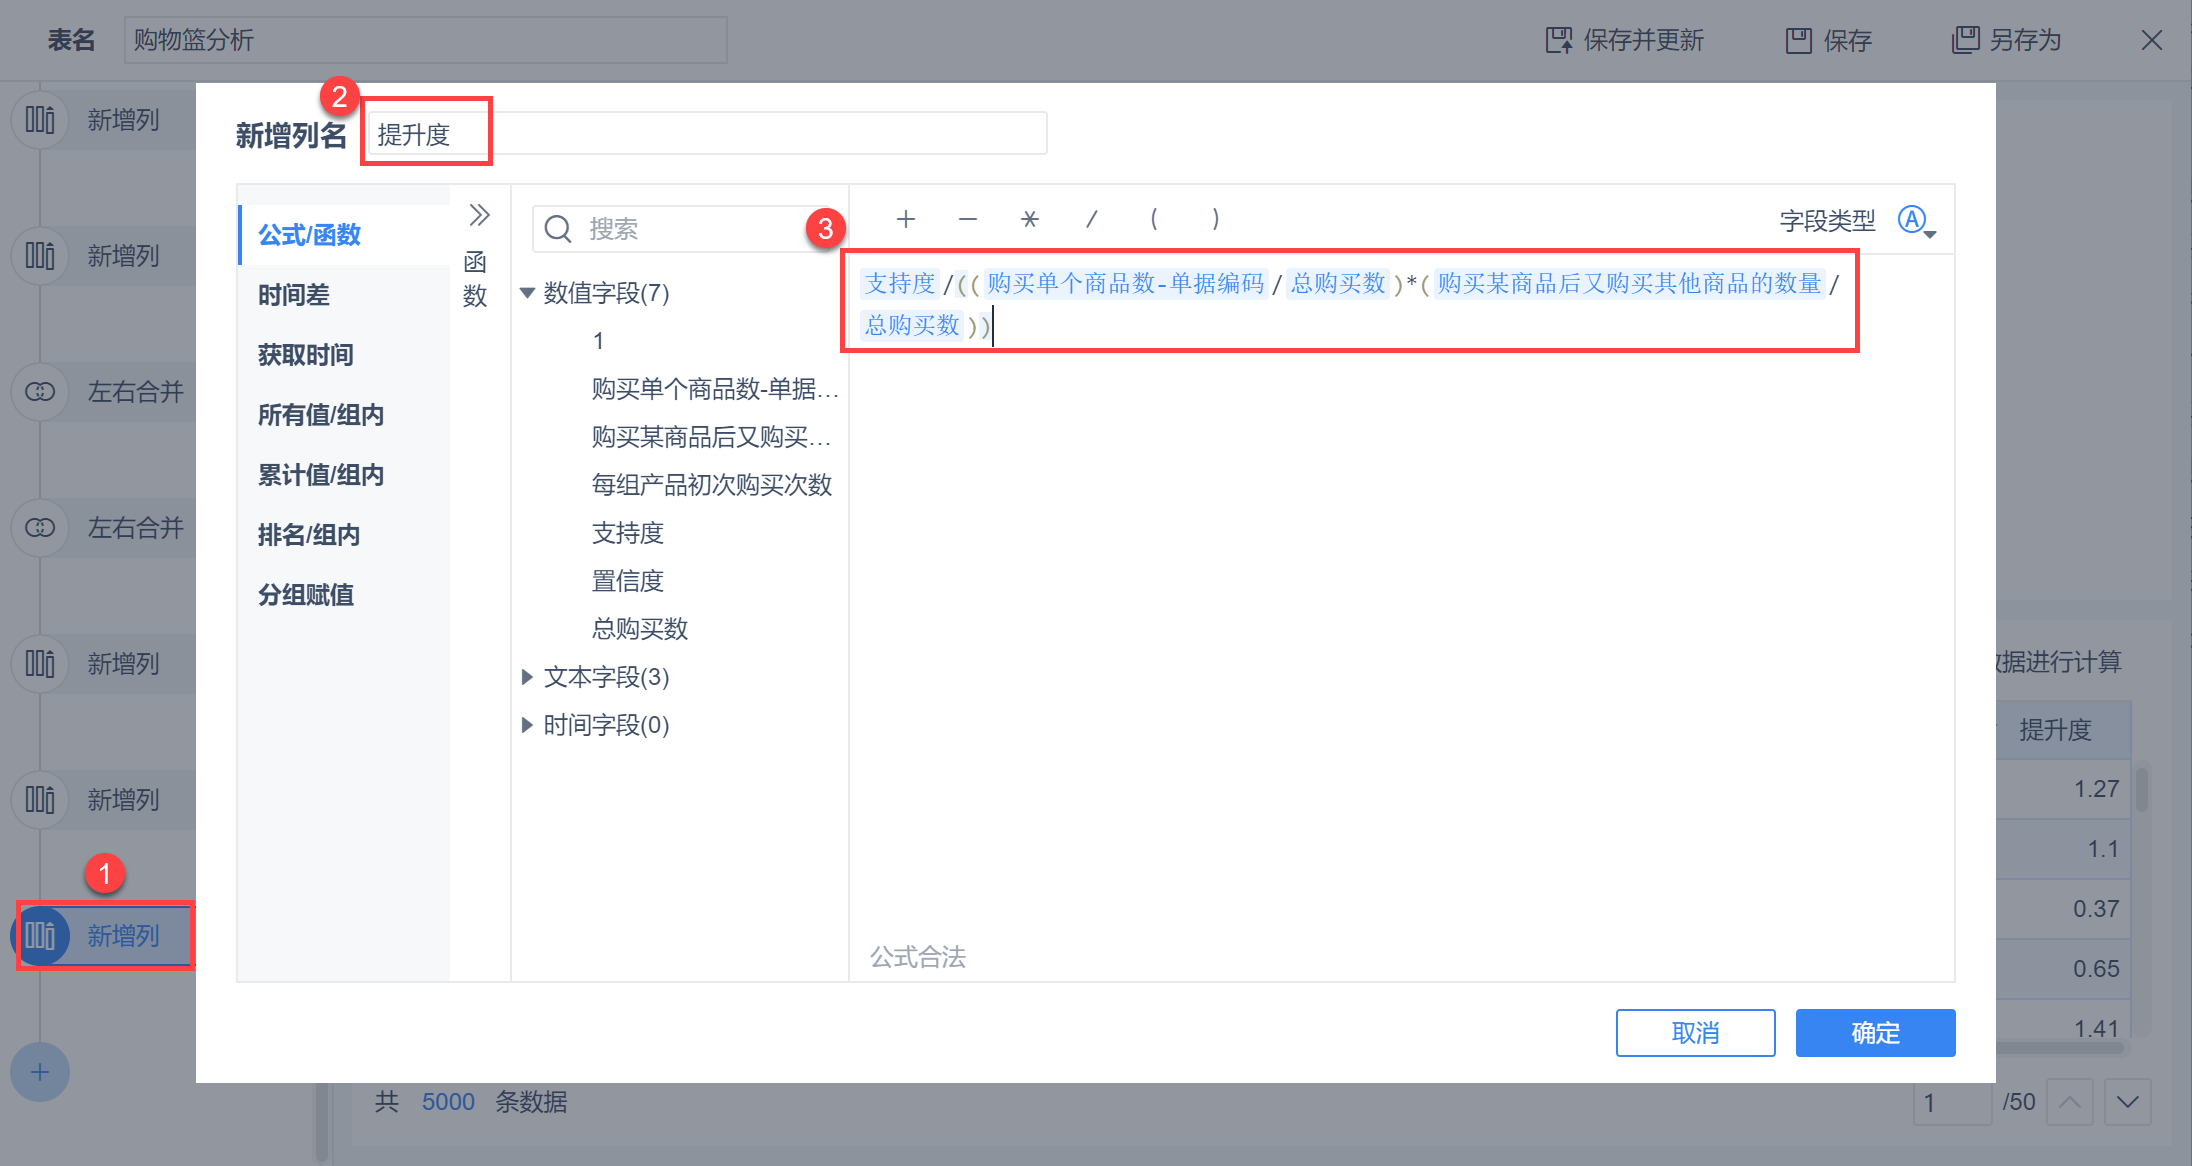
Task: Select the 排名/组内 category
Action: pos(308,535)
